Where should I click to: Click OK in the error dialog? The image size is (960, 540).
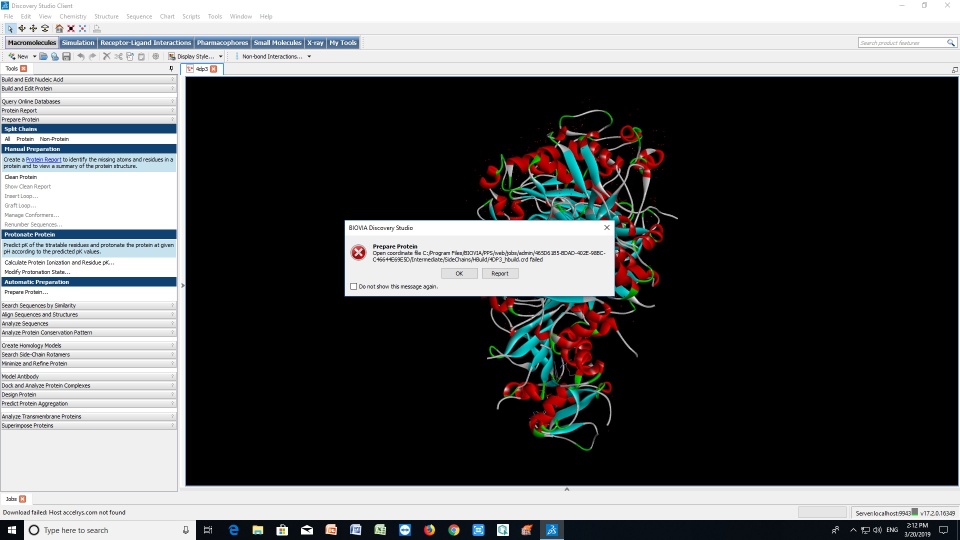tap(459, 274)
